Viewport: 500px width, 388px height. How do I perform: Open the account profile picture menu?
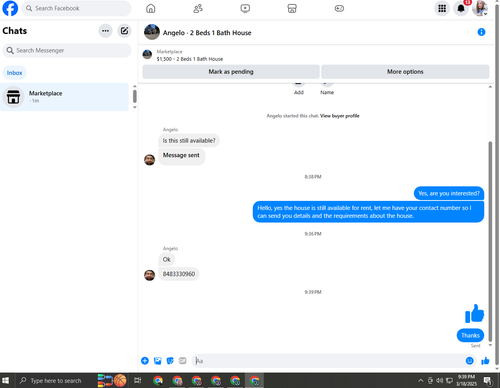coord(480,8)
